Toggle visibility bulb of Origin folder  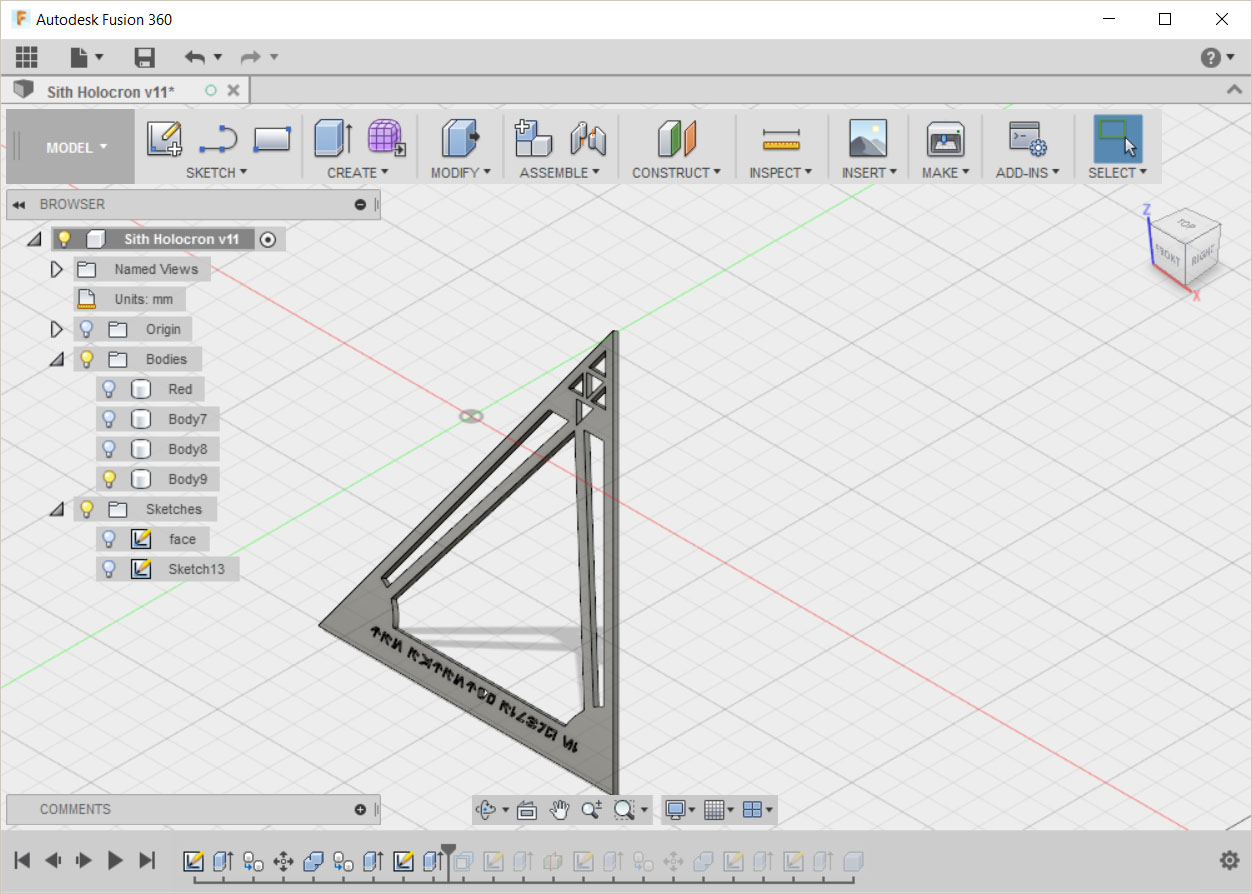(87, 329)
